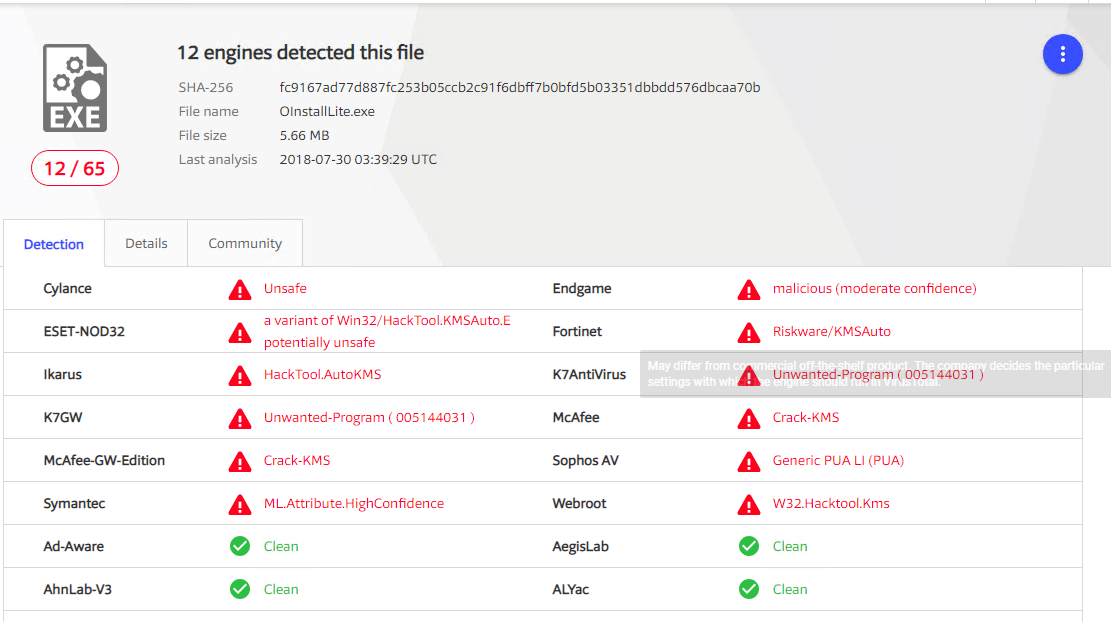Click the Riskware/KMSAuto result

pos(832,331)
